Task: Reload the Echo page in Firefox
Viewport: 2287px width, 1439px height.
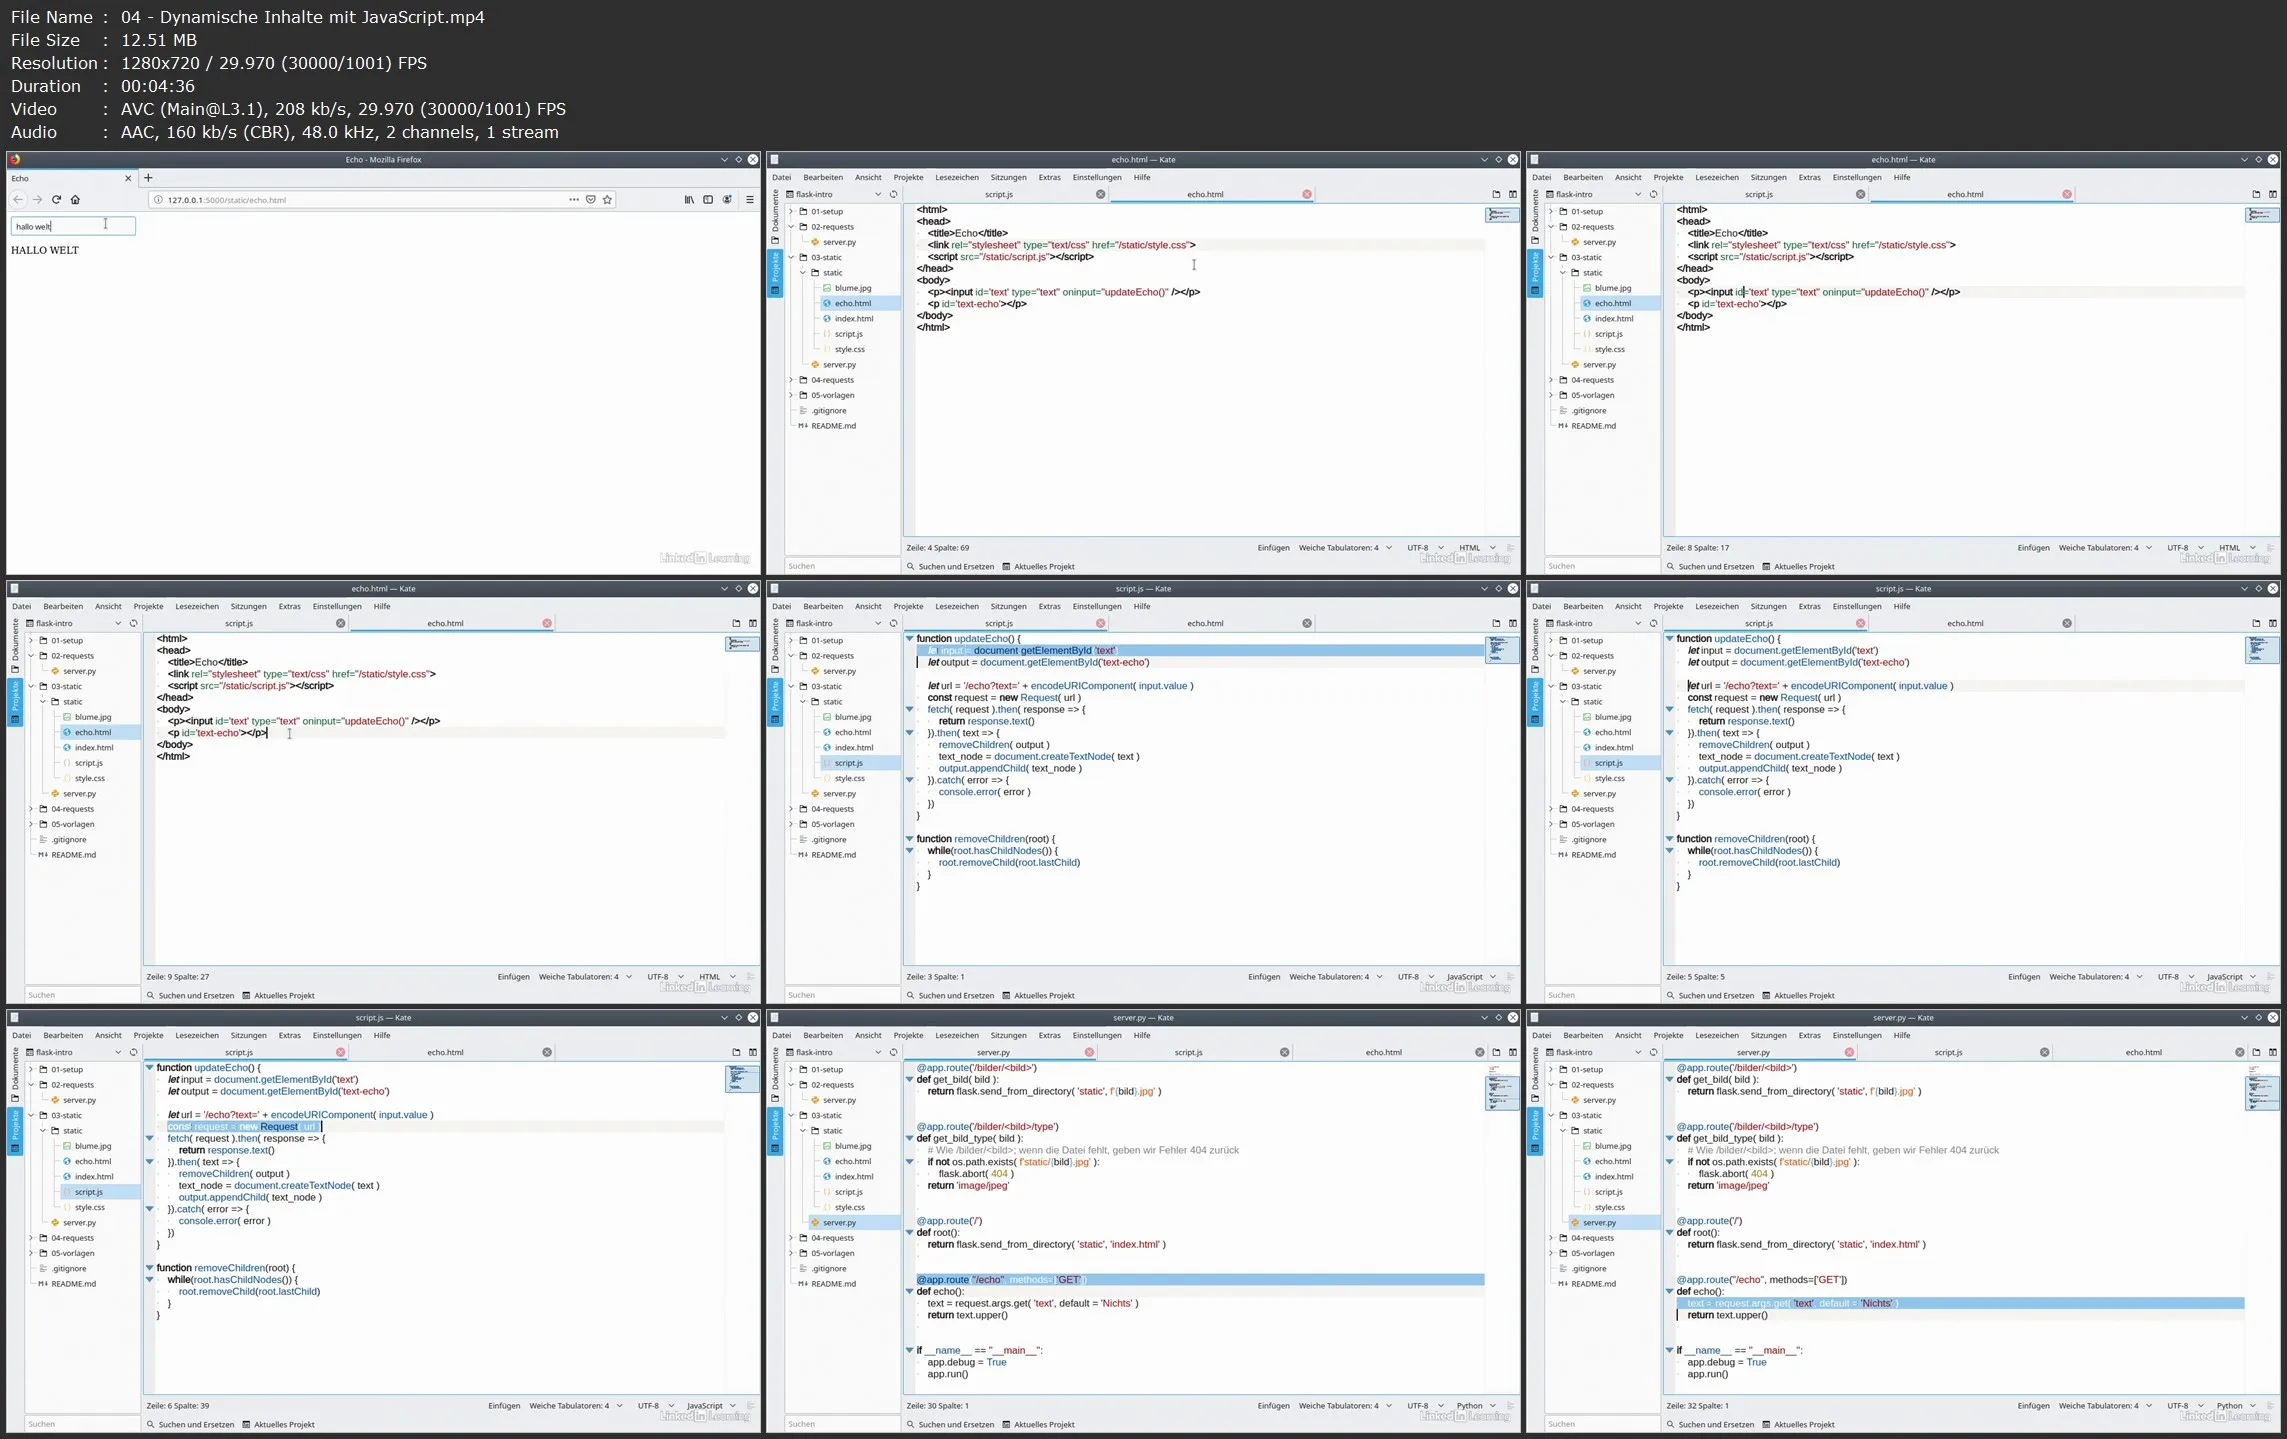Action: click(x=56, y=200)
